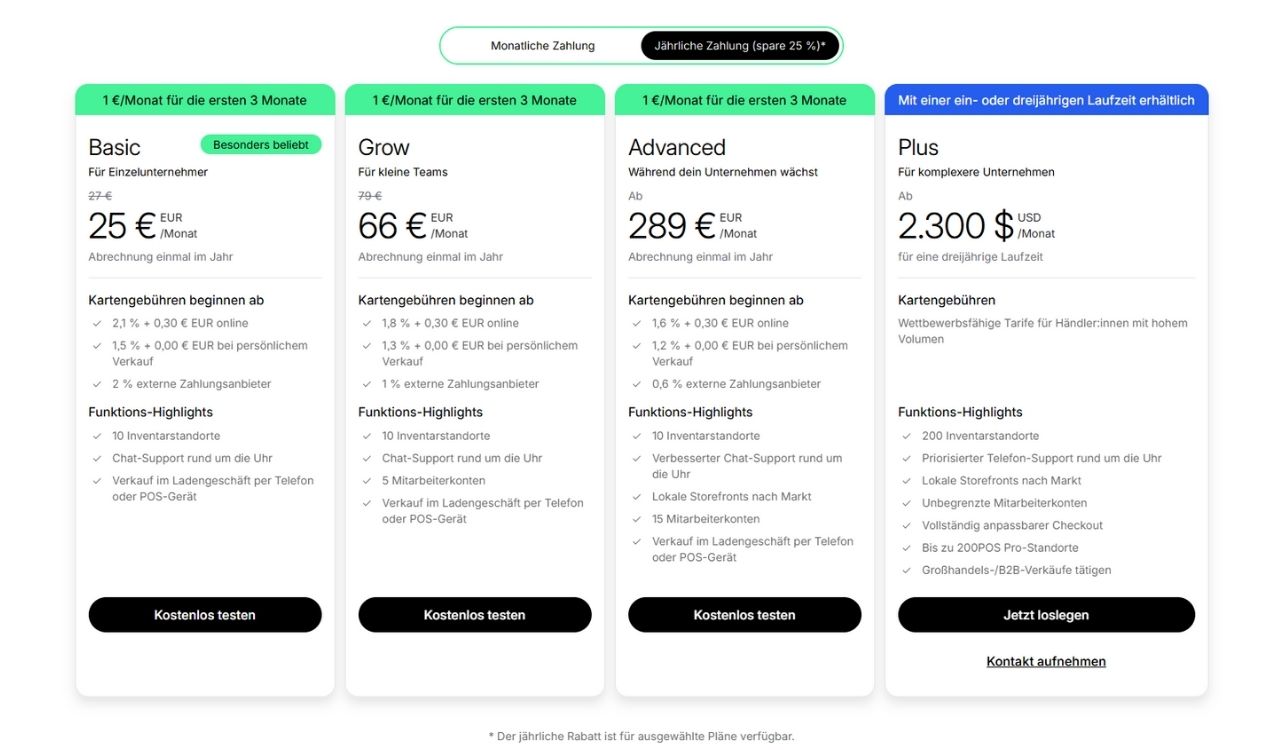This screenshot has height=750, width=1280.
Task: Click the Grow plan 66 € price
Action: tap(392, 226)
